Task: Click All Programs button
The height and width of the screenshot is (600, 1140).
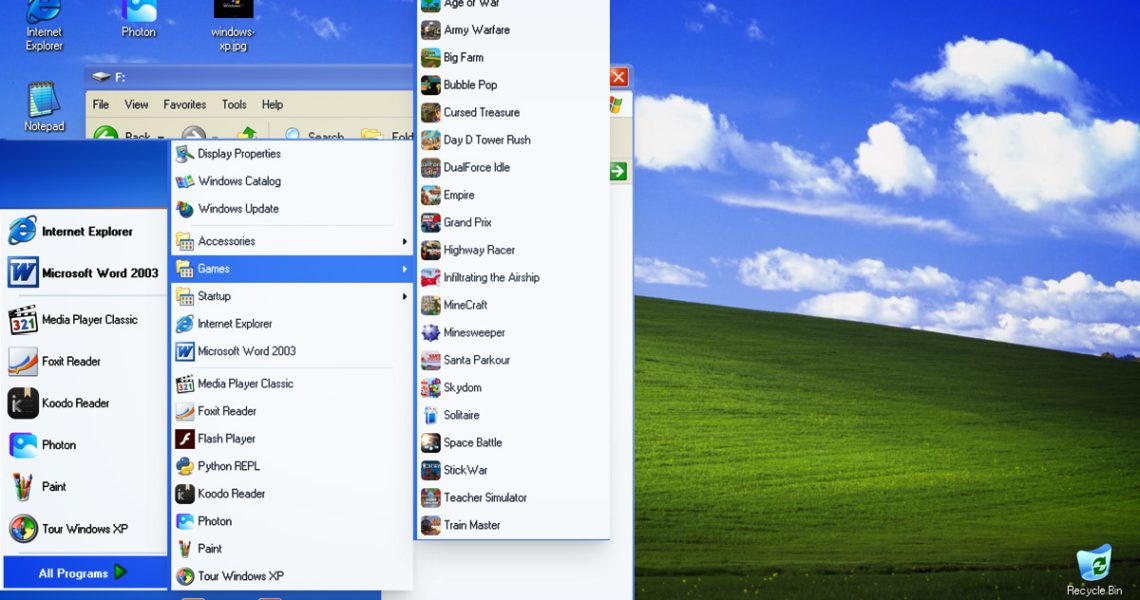Action: coord(83,573)
